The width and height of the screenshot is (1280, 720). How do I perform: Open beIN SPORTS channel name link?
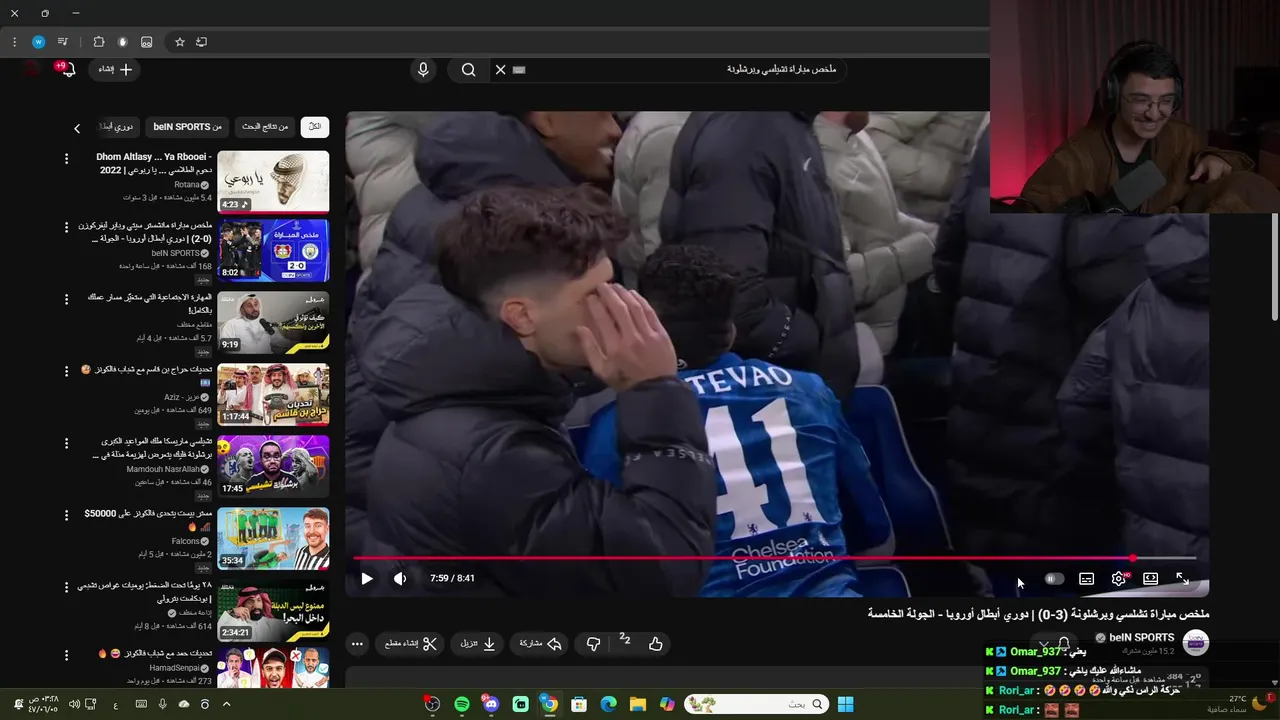pyautogui.click(x=1141, y=637)
